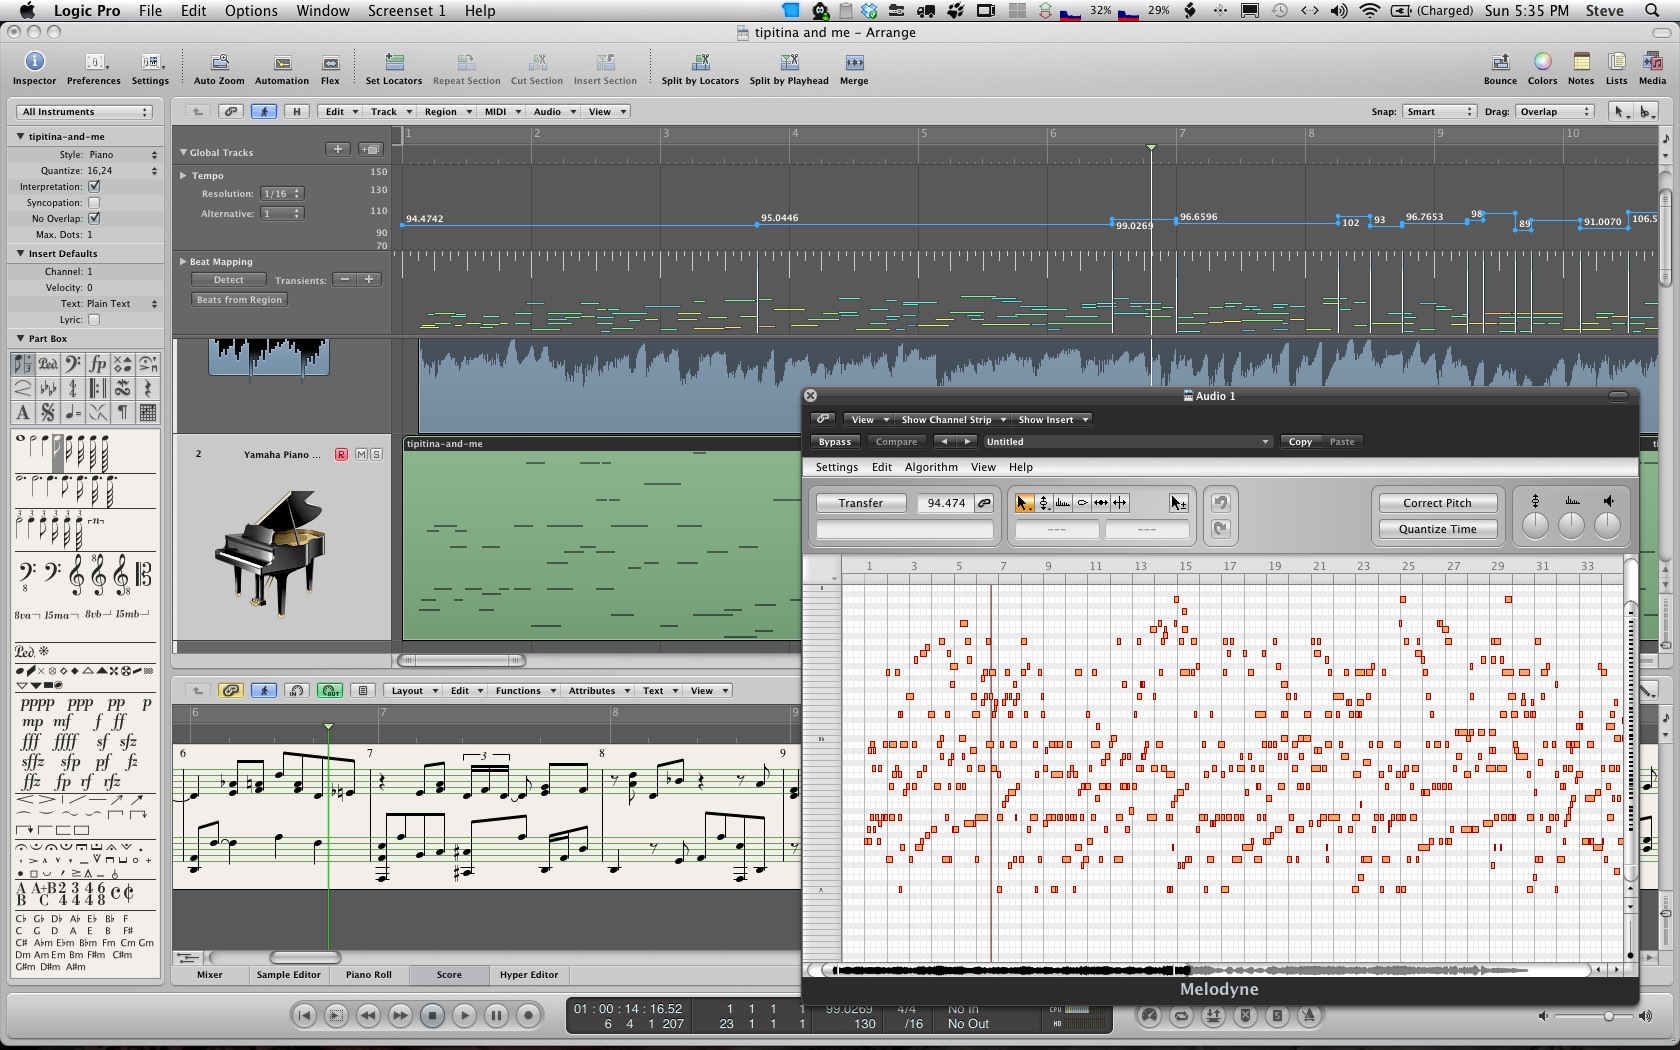Open the Style Piano dropdown

tap(123, 154)
